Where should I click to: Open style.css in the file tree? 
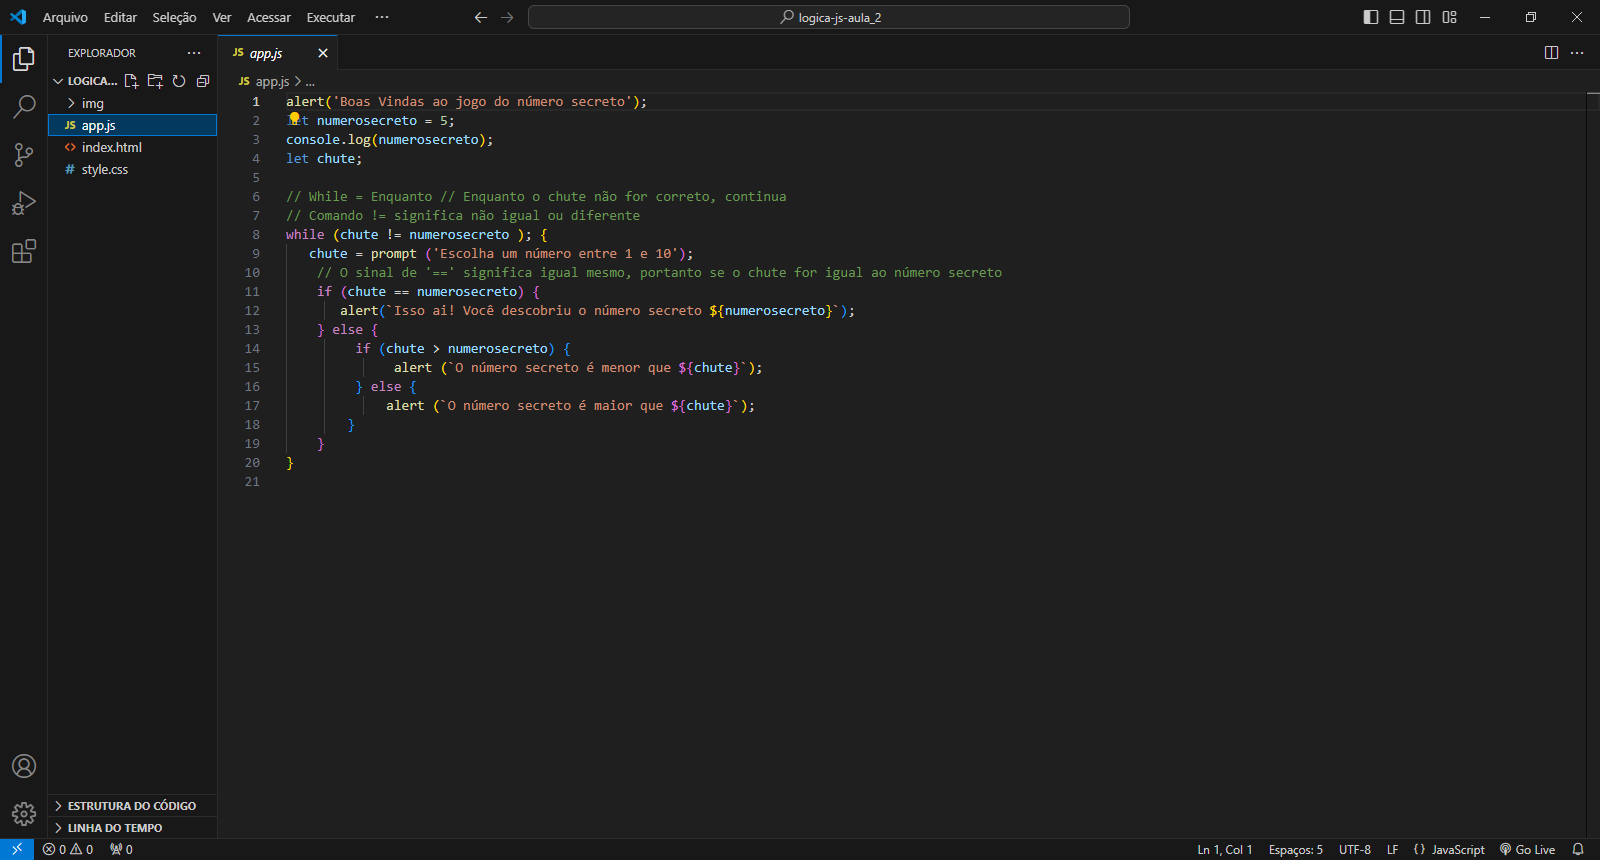tap(132, 169)
